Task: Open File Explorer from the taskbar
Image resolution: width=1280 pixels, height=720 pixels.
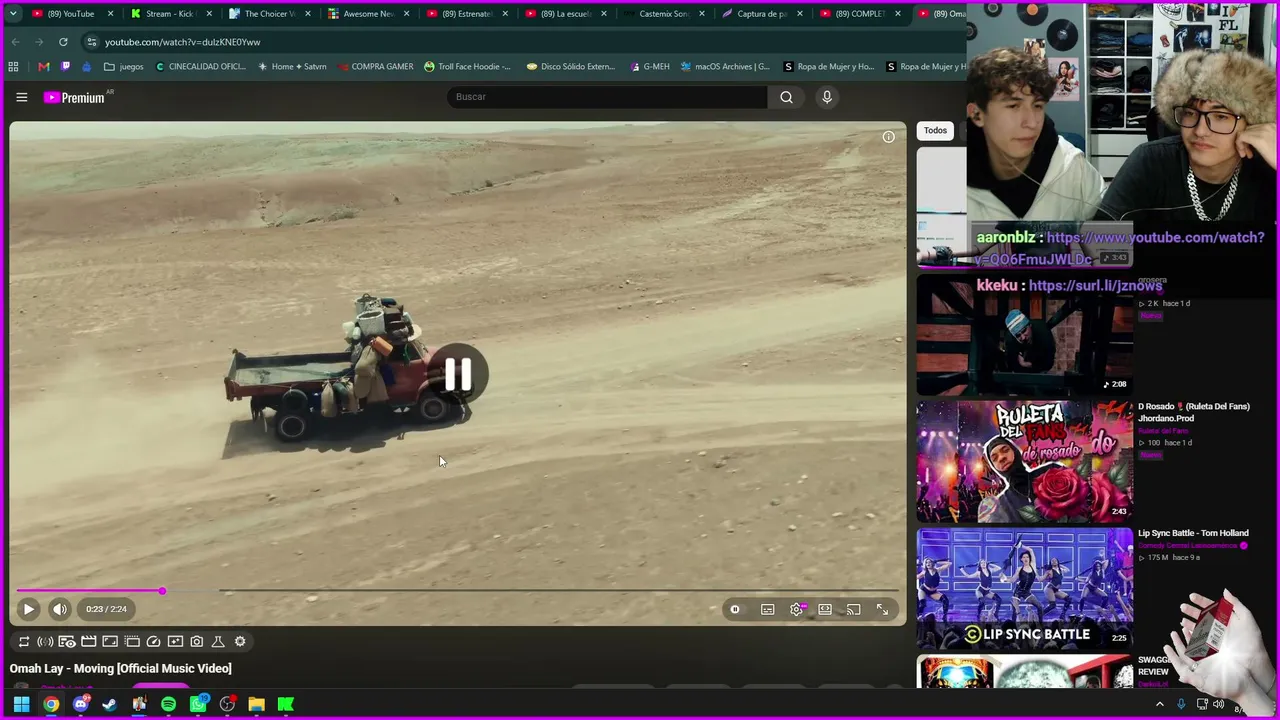Action: (x=256, y=704)
